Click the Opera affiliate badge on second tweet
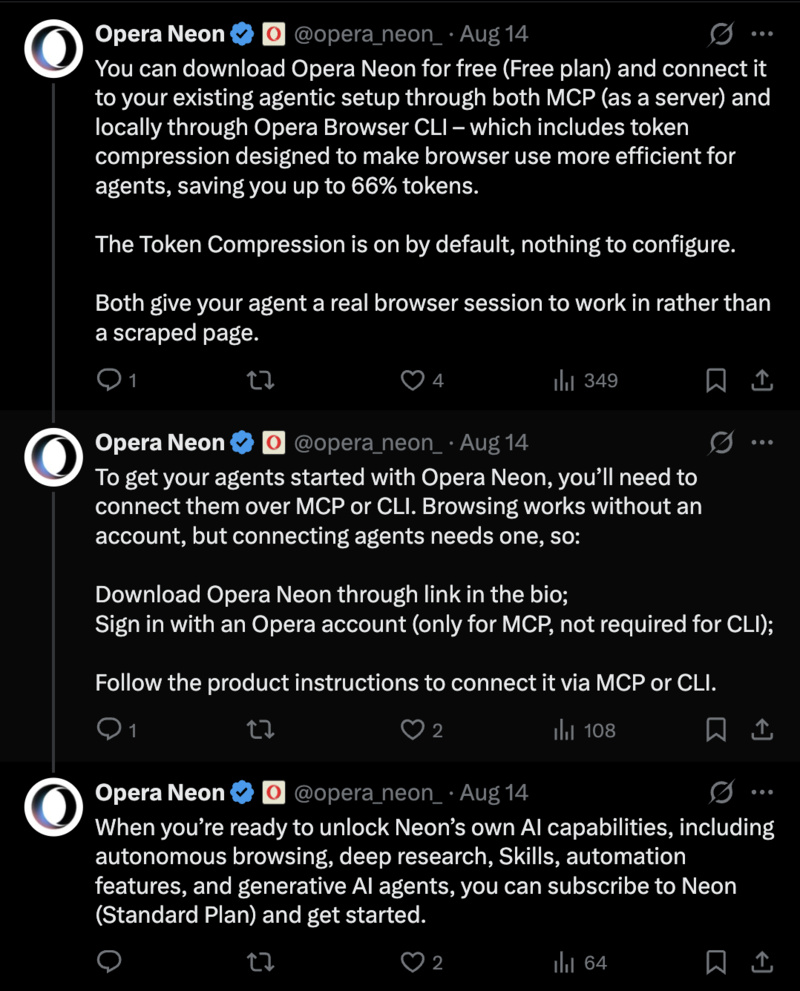 pos(274,442)
